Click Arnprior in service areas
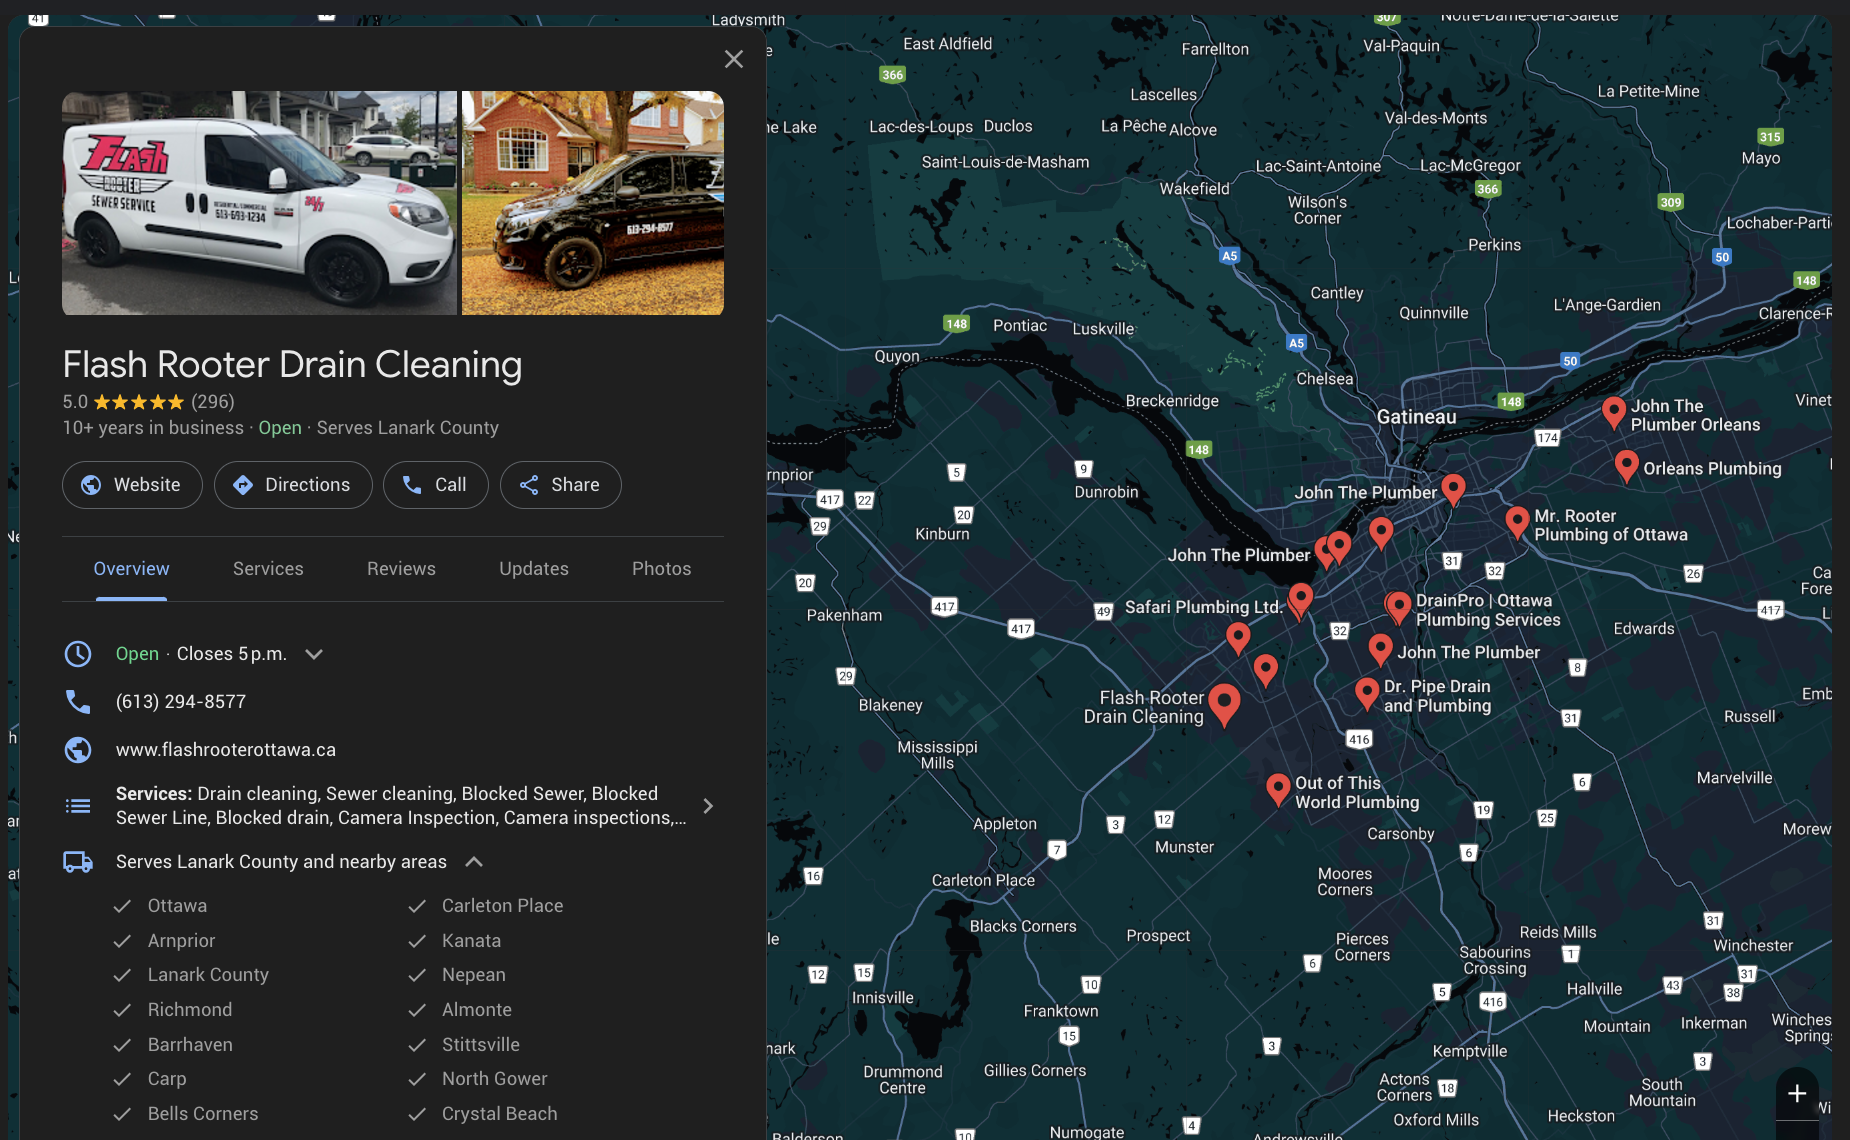Viewport: 1850px width, 1140px height. (x=181, y=941)
